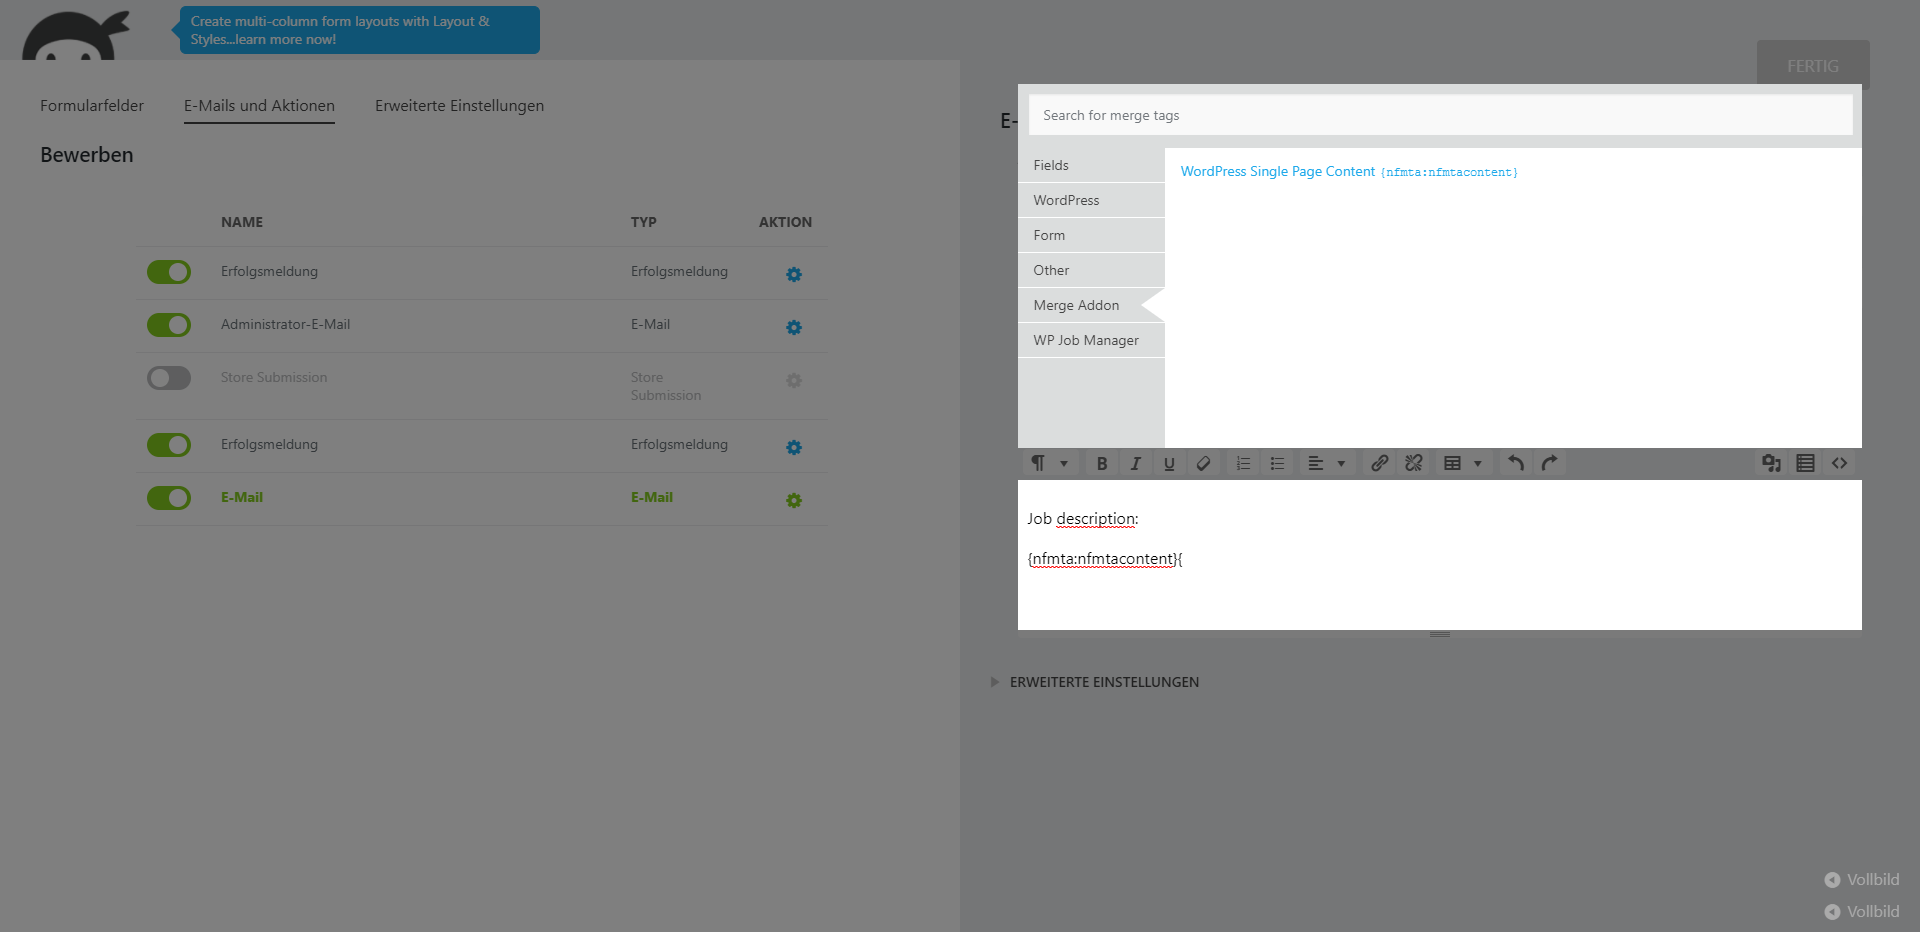Select WordPress merge tag category
Viewport: 1920px width, 932px height.
1091,200
